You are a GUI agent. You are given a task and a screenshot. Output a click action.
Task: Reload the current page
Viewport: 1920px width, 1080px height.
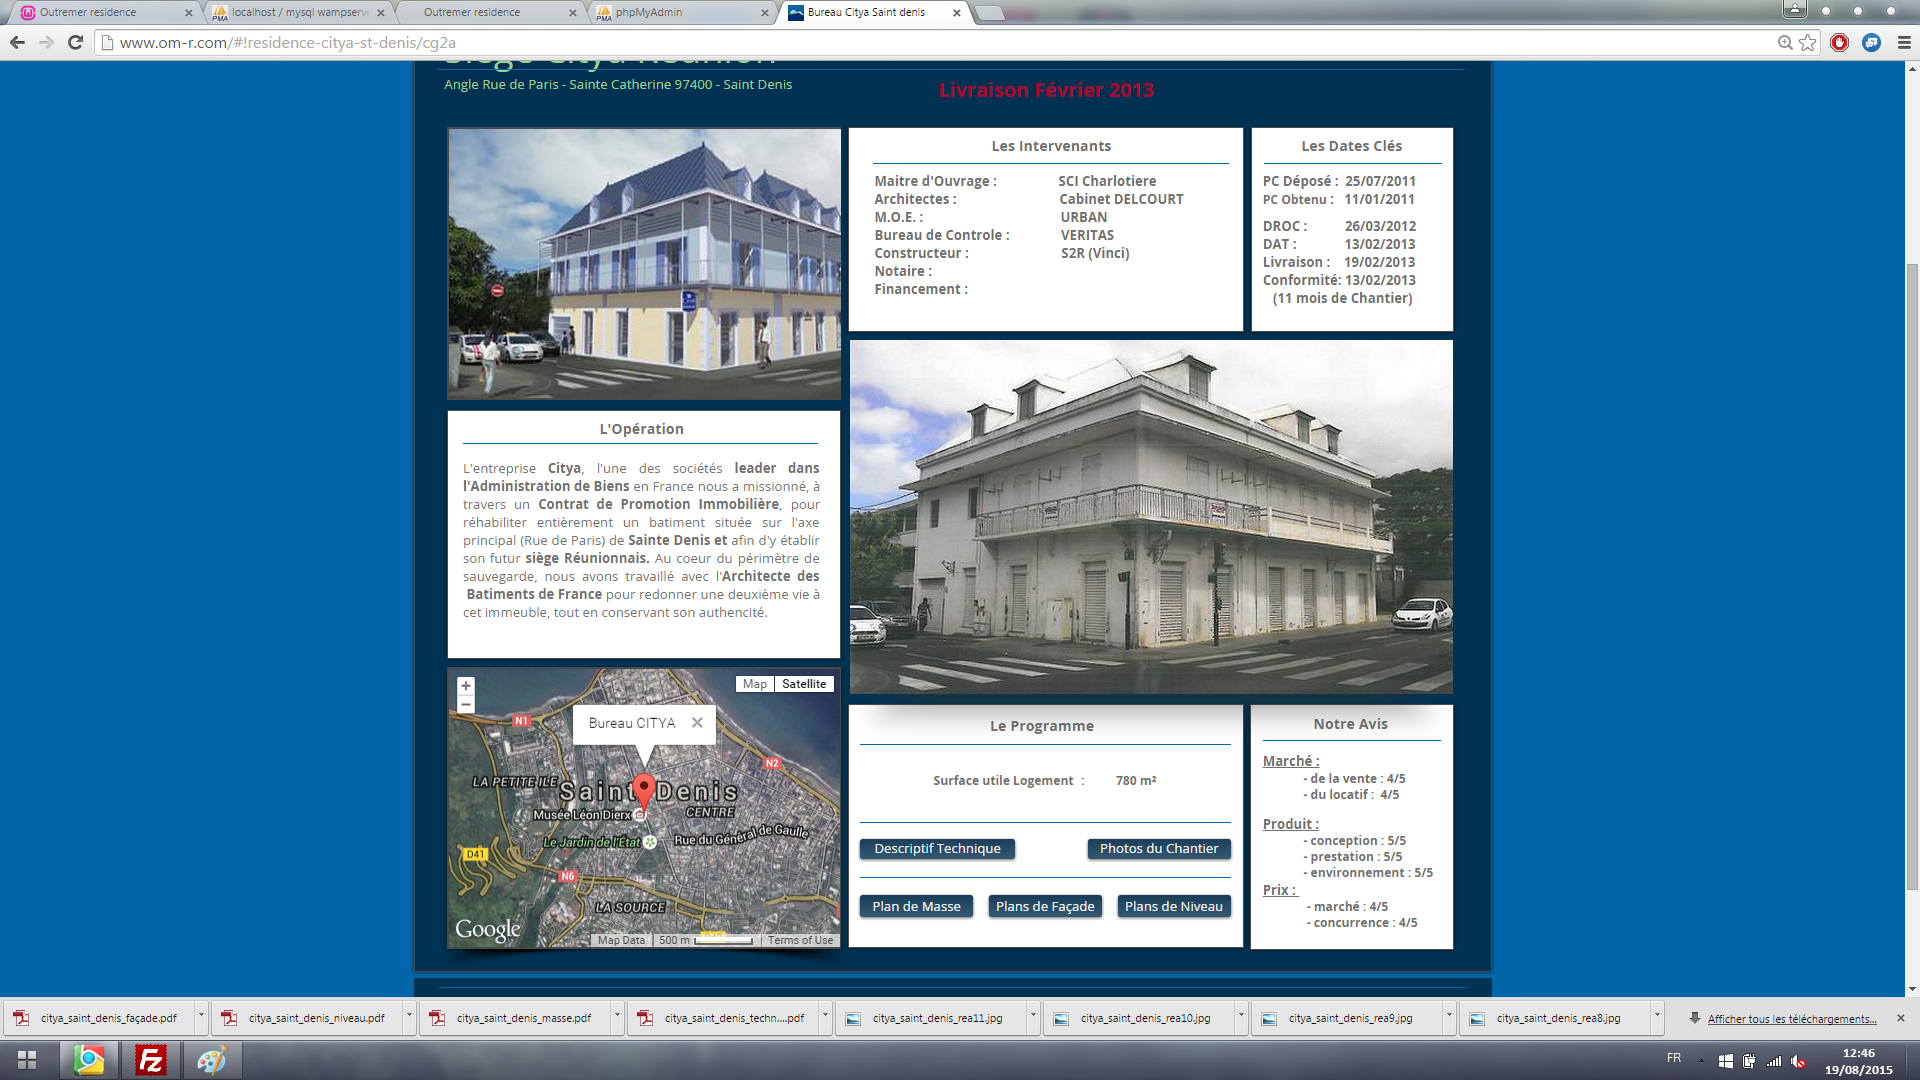(75, 43)
